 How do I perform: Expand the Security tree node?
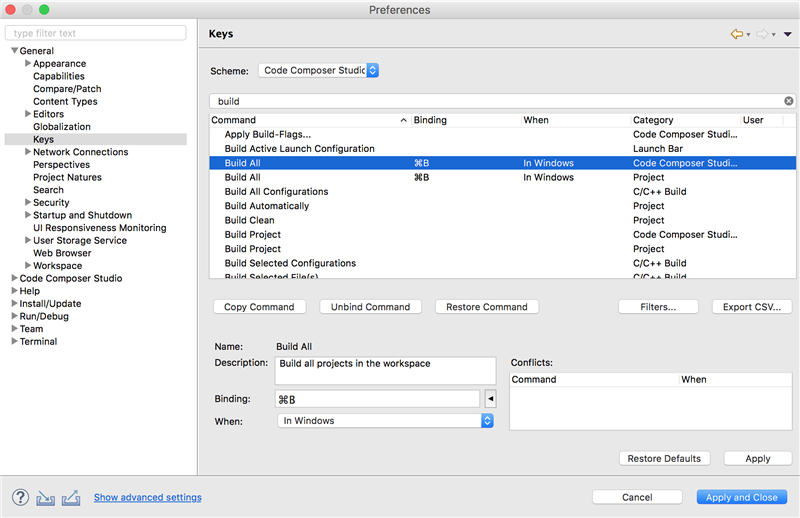coord(28,202)
